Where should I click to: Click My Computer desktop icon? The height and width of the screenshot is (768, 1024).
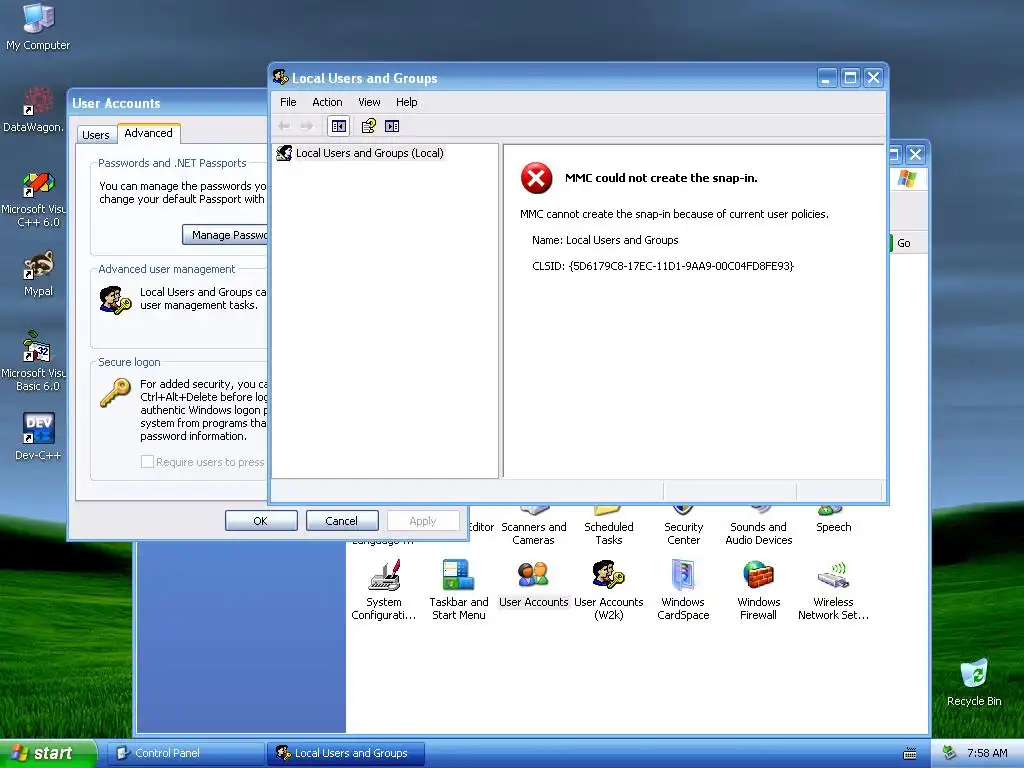38,27
